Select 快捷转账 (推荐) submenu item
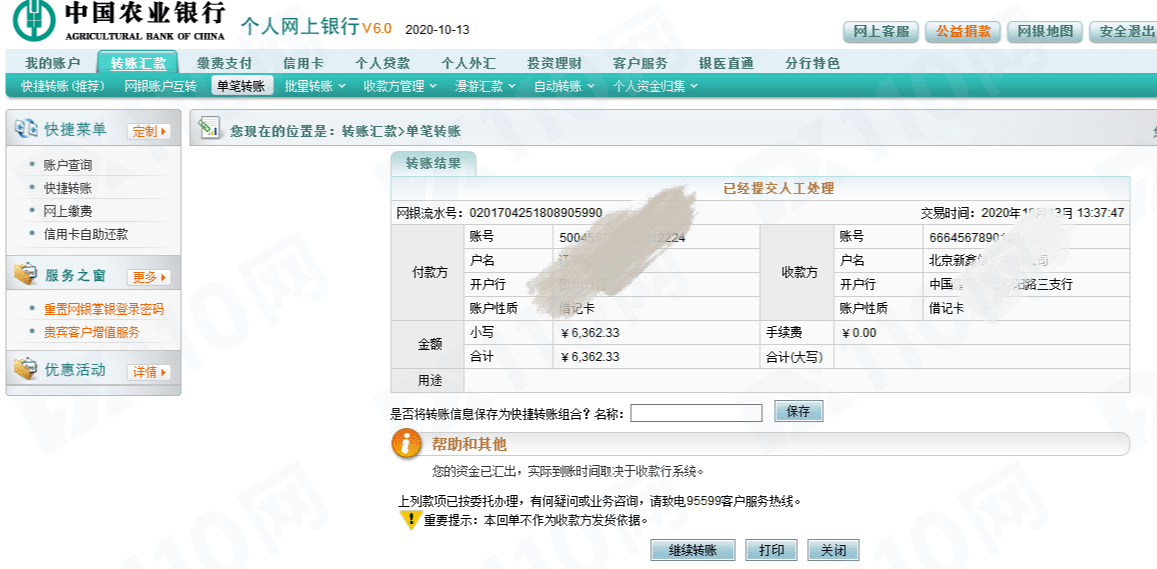This screenshot has height=569, width=1157. point(63,86)
